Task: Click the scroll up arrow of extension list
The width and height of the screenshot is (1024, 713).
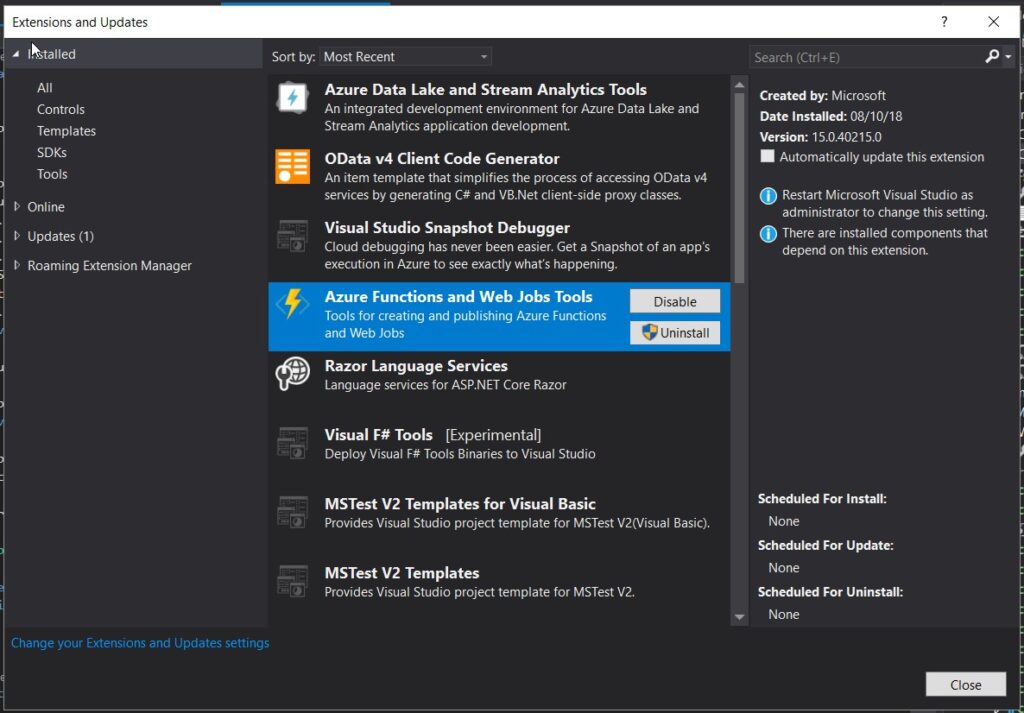Action: coord(739,85)
